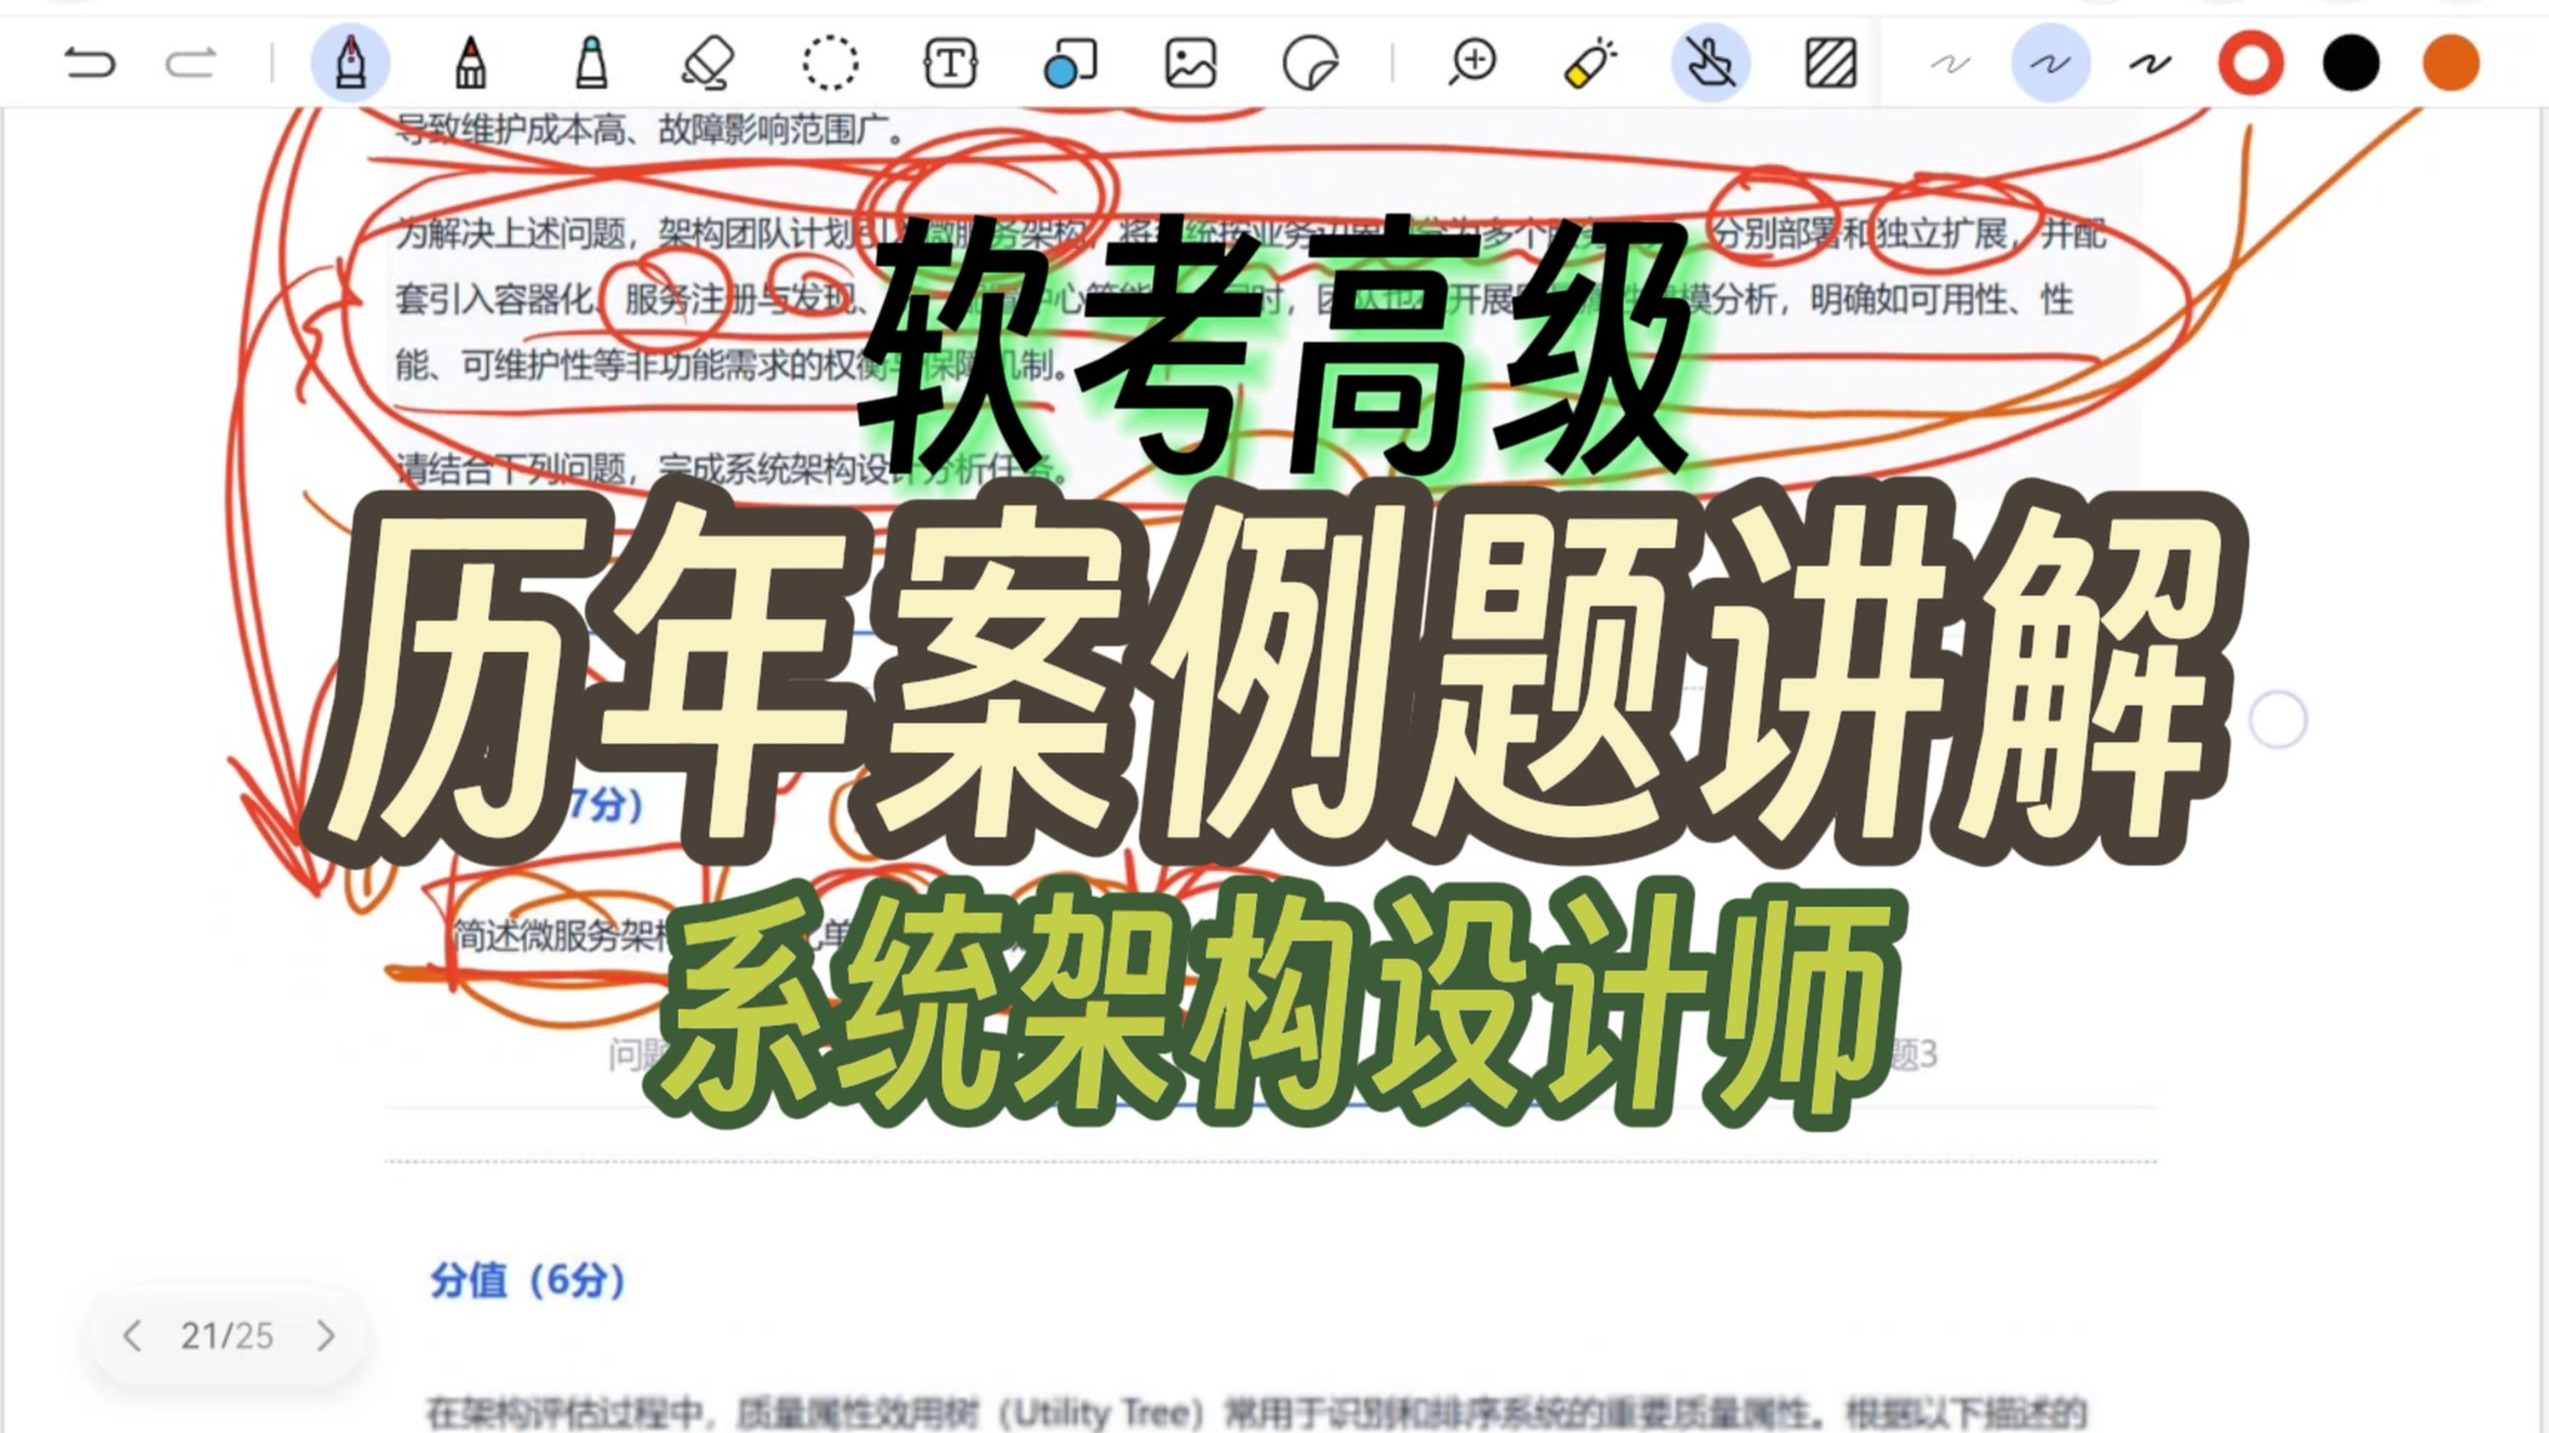The height and width of the screenshot is (1433, 2549).
Task: Open the zoom magnifier tool
Action: click(x=1472, y=63)
